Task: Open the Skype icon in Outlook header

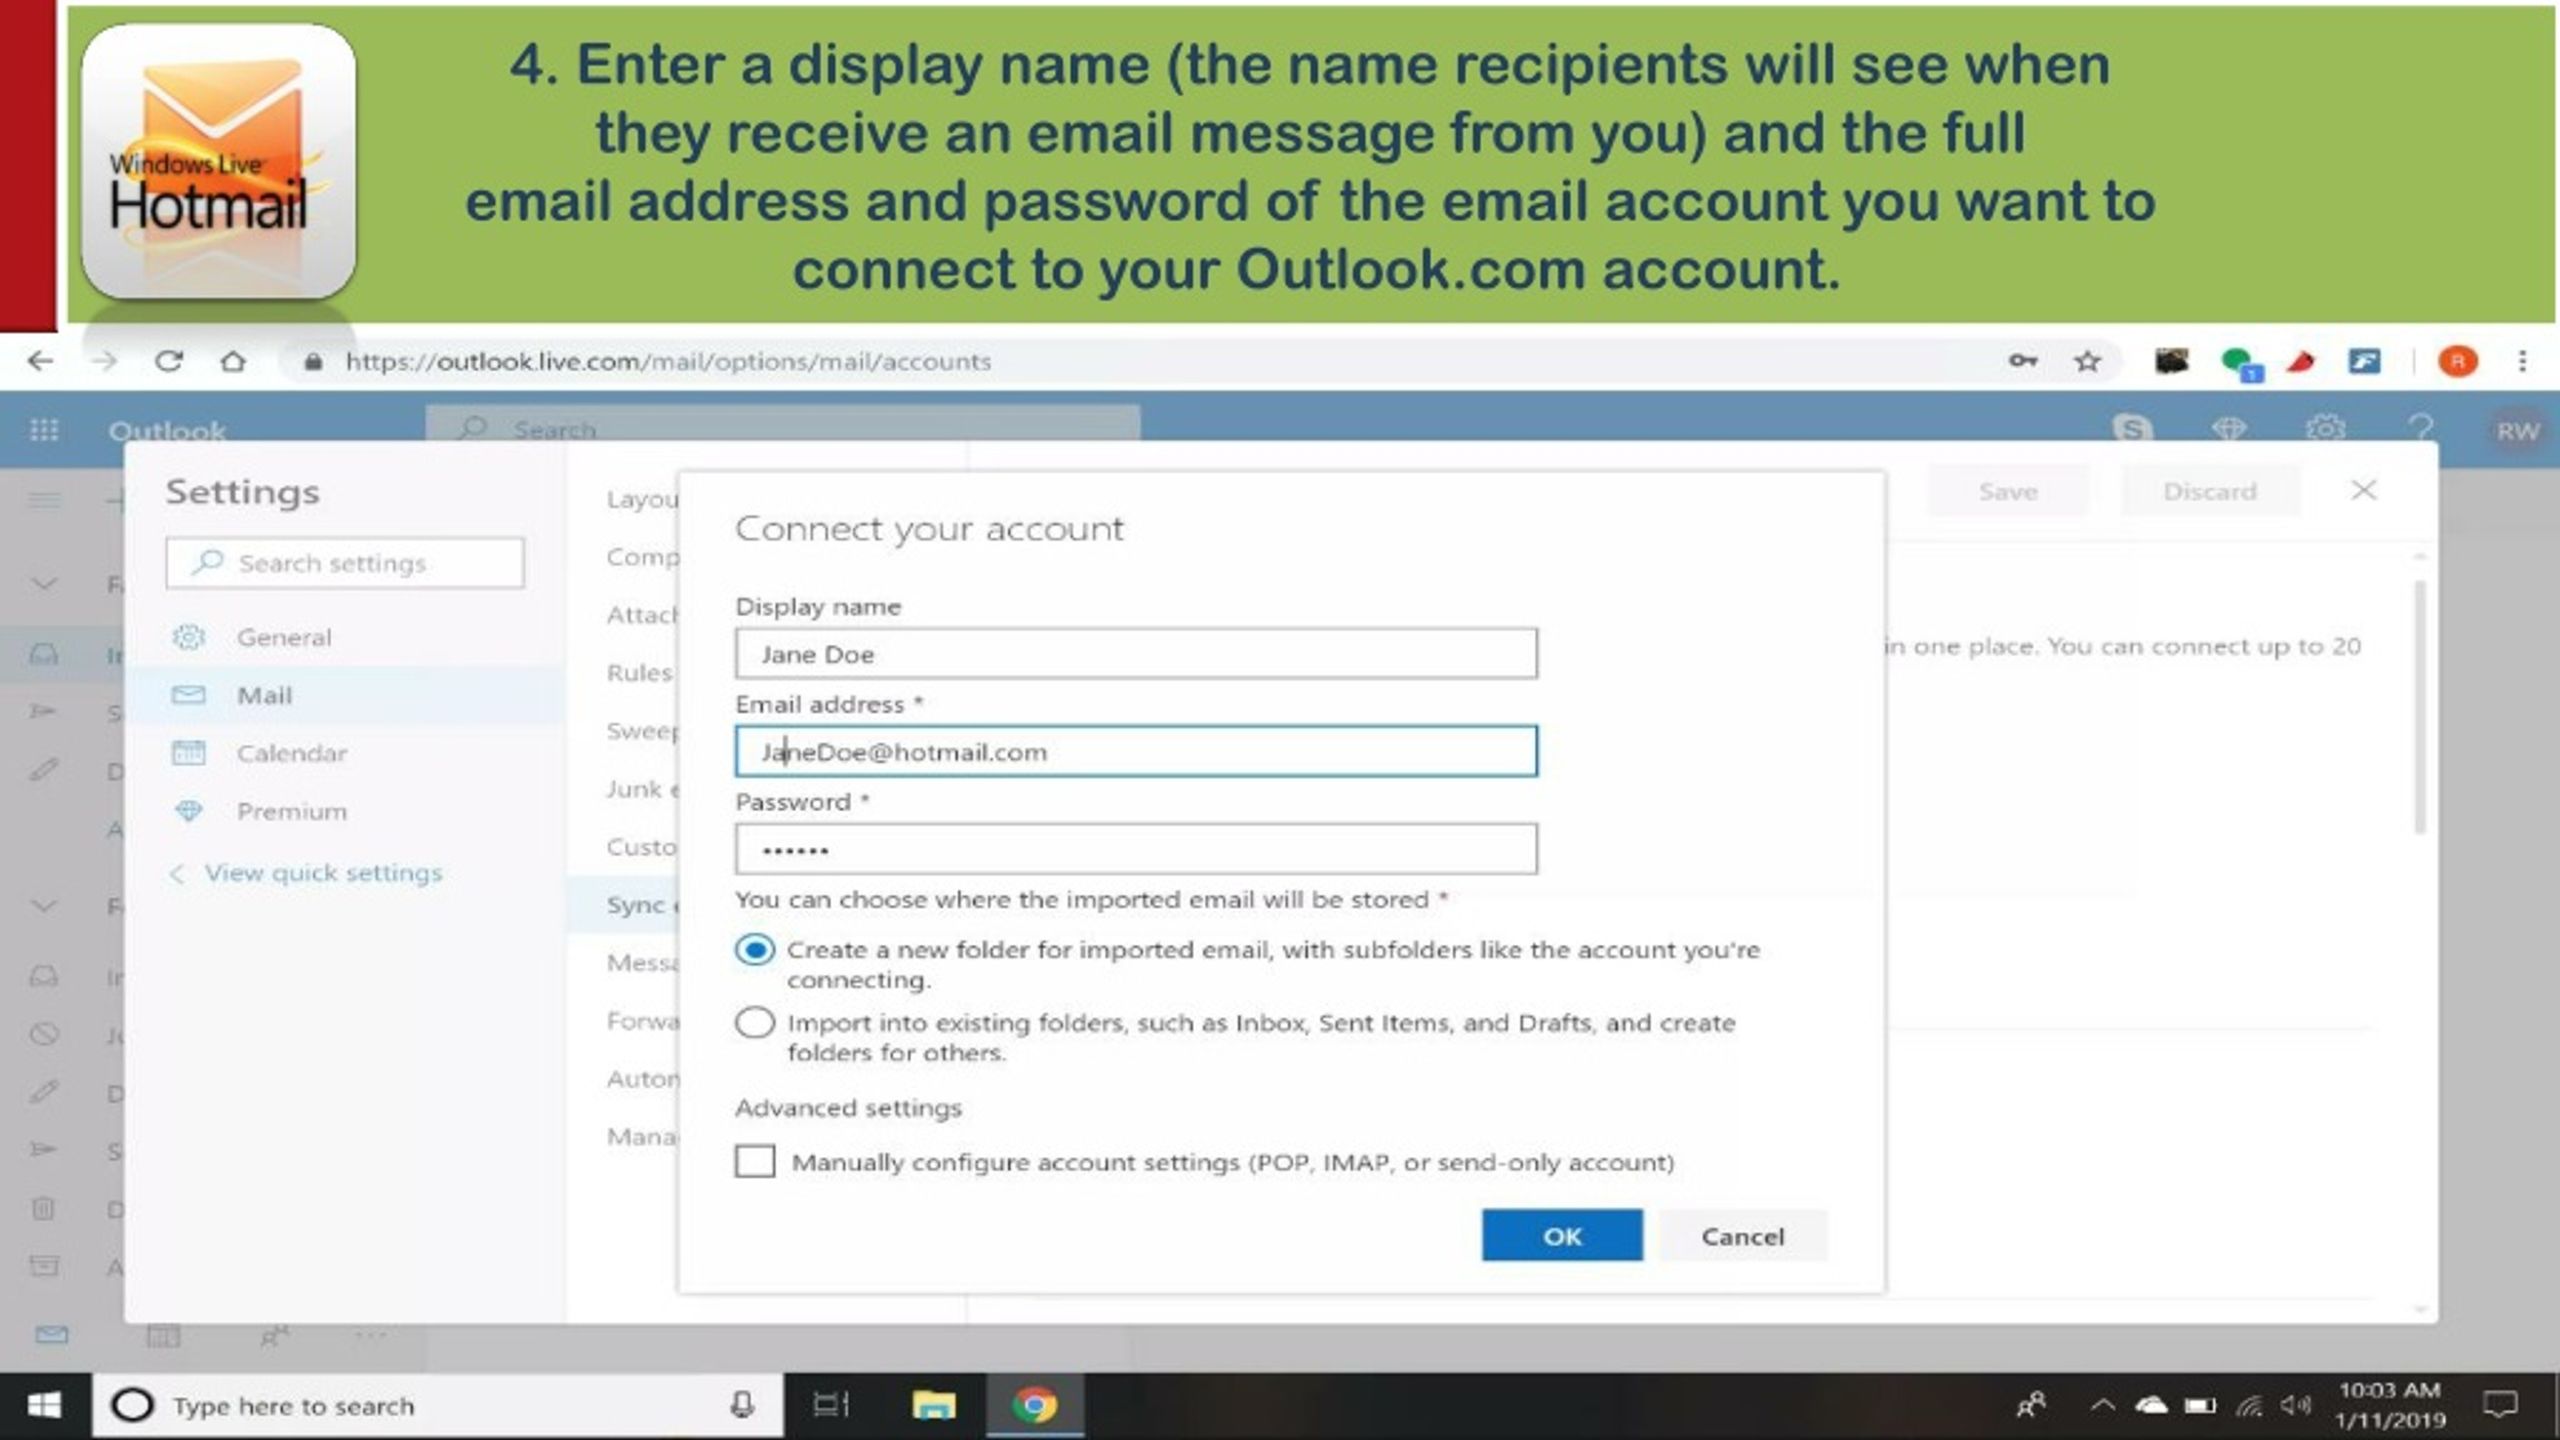Action: [x=2132, y=430]
